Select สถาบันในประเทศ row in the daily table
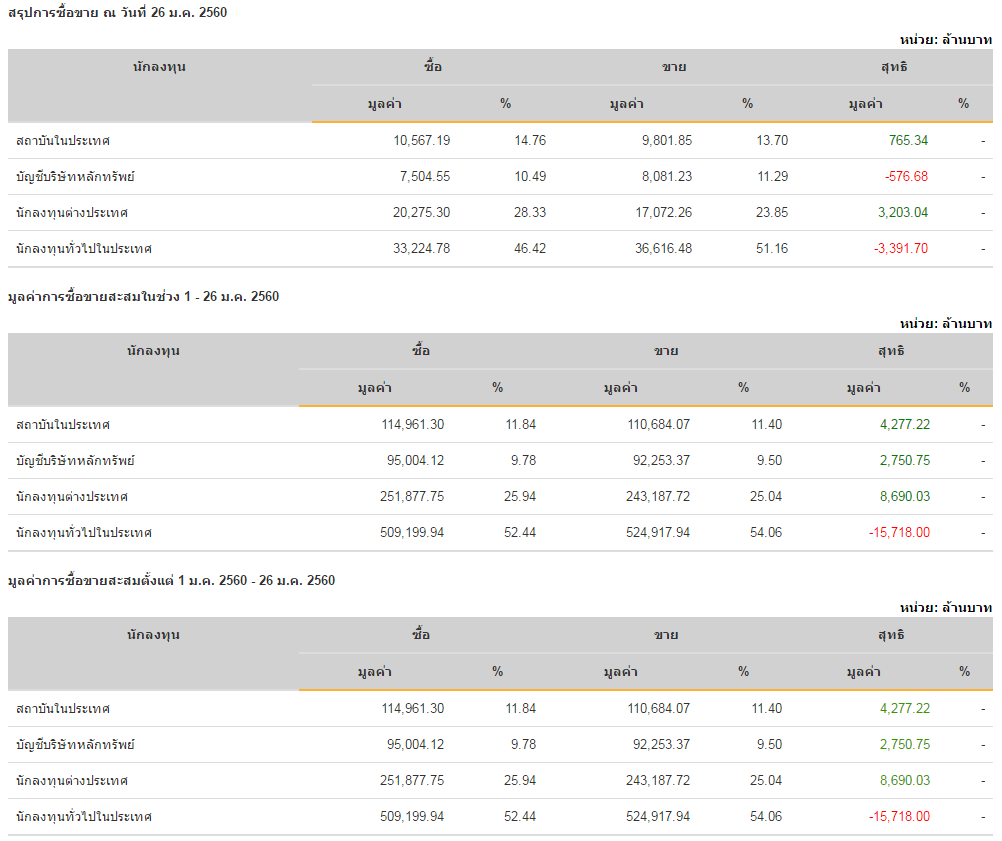This screenshot has width=1002, height=841. 500,141
